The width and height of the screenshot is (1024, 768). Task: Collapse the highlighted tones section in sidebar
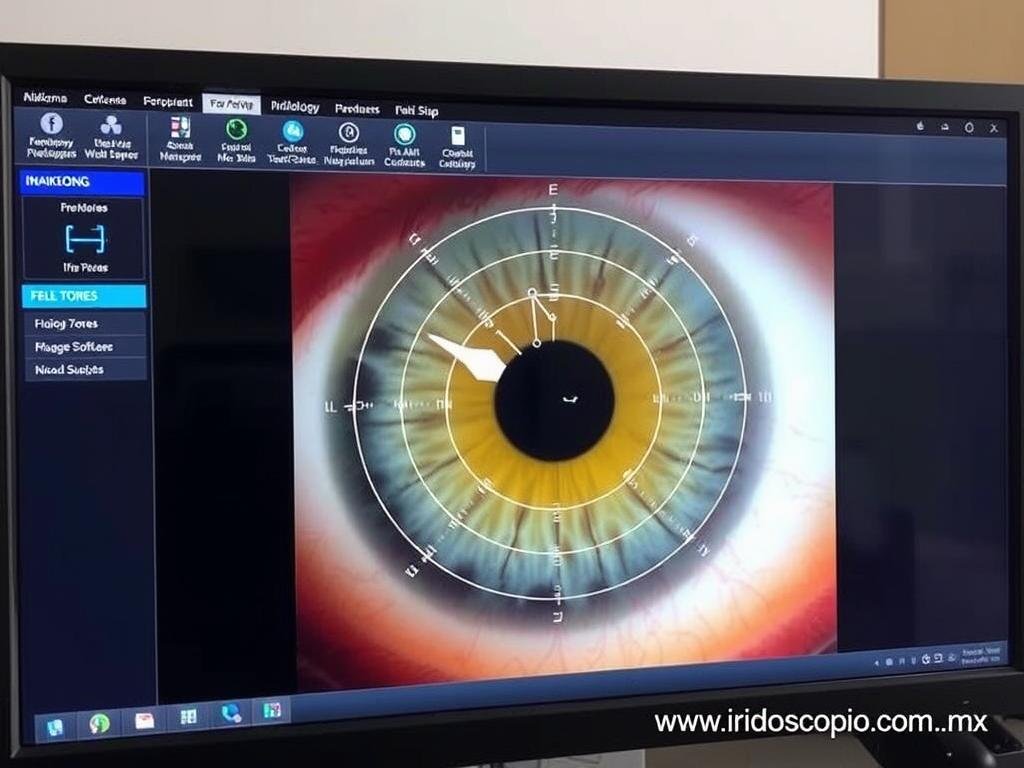[85, 296]
